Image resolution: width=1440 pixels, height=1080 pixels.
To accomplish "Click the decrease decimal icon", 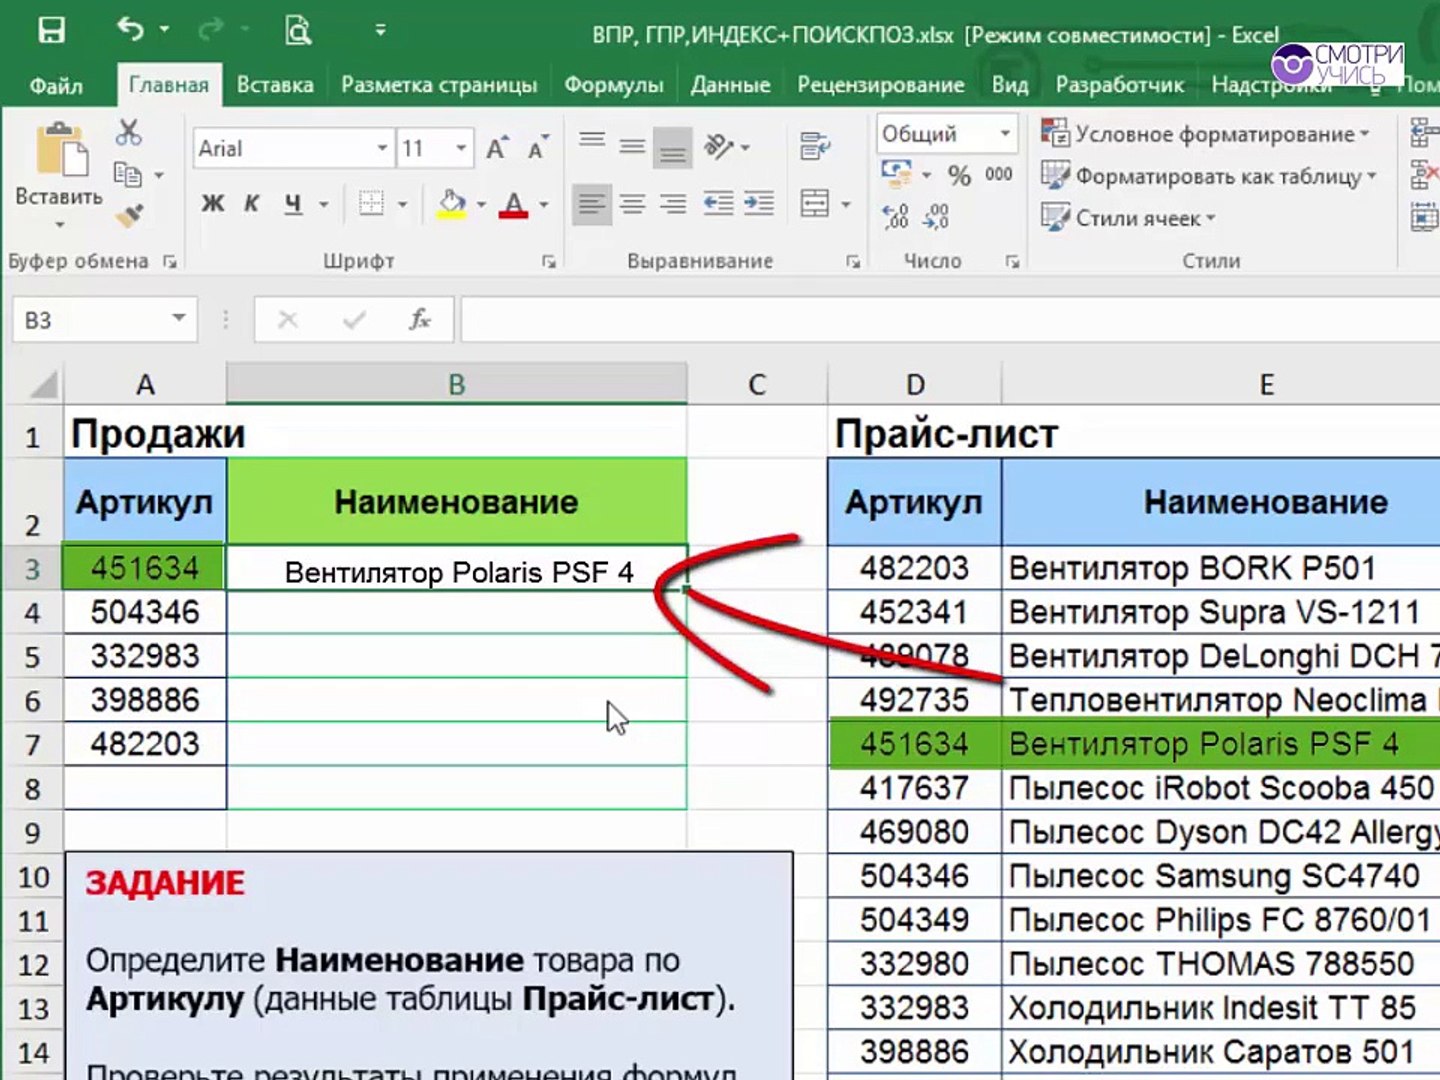I will coord(937,216).
